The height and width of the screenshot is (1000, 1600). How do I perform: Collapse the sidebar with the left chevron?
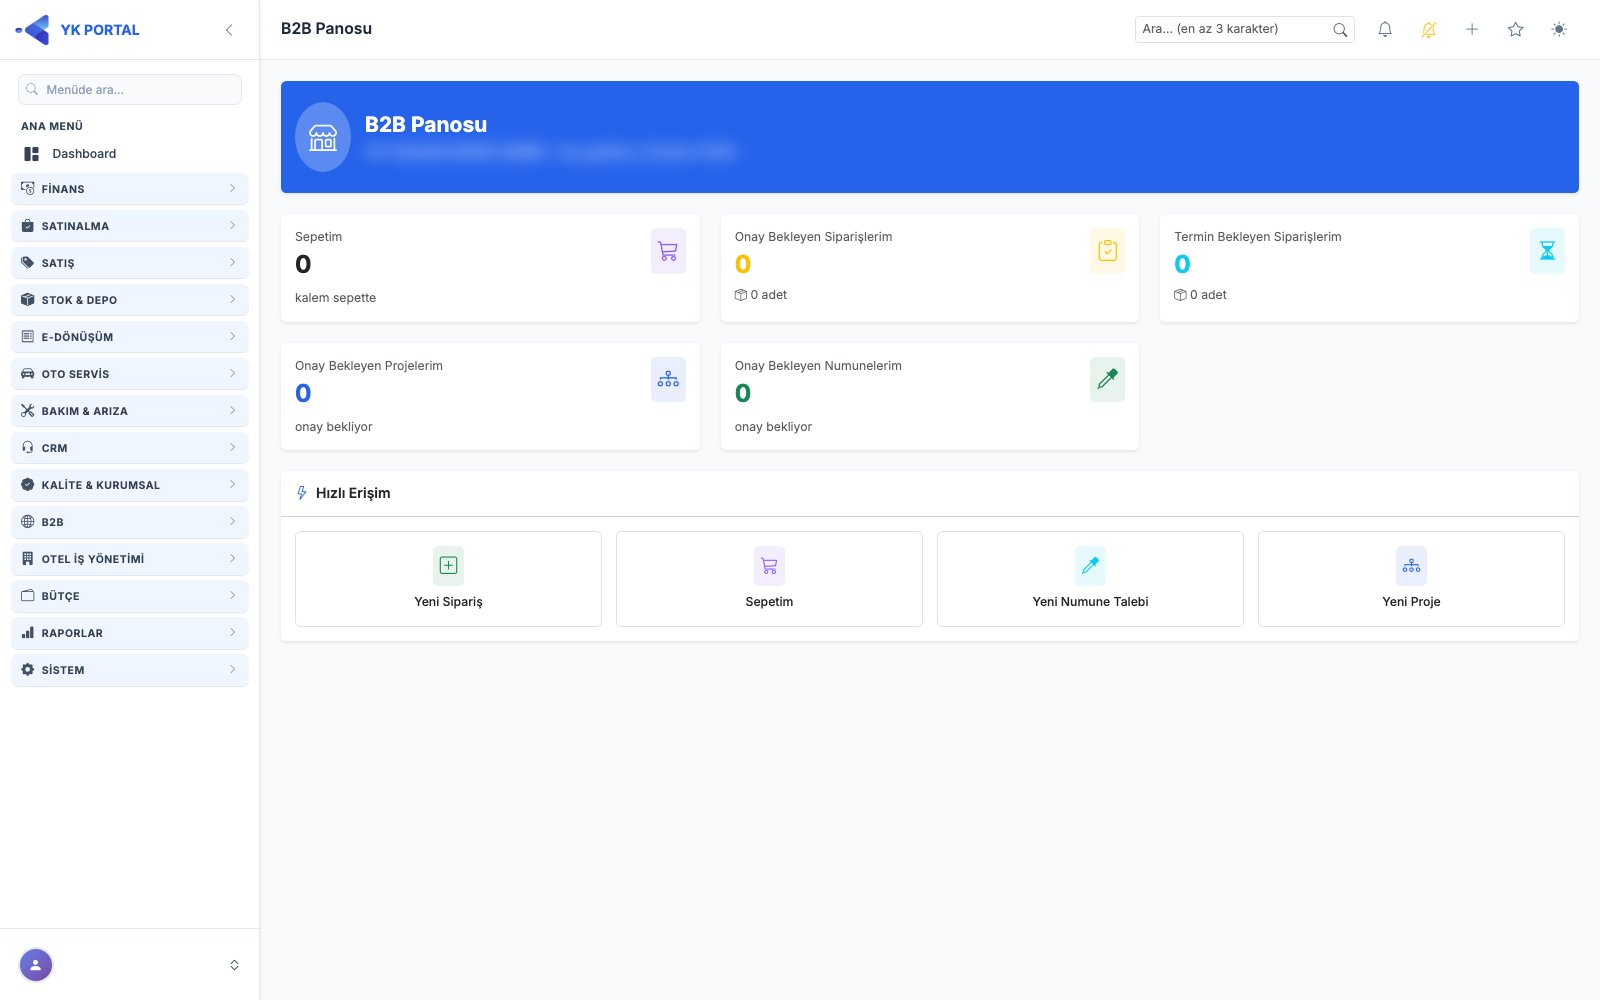[x=229, y=30]
